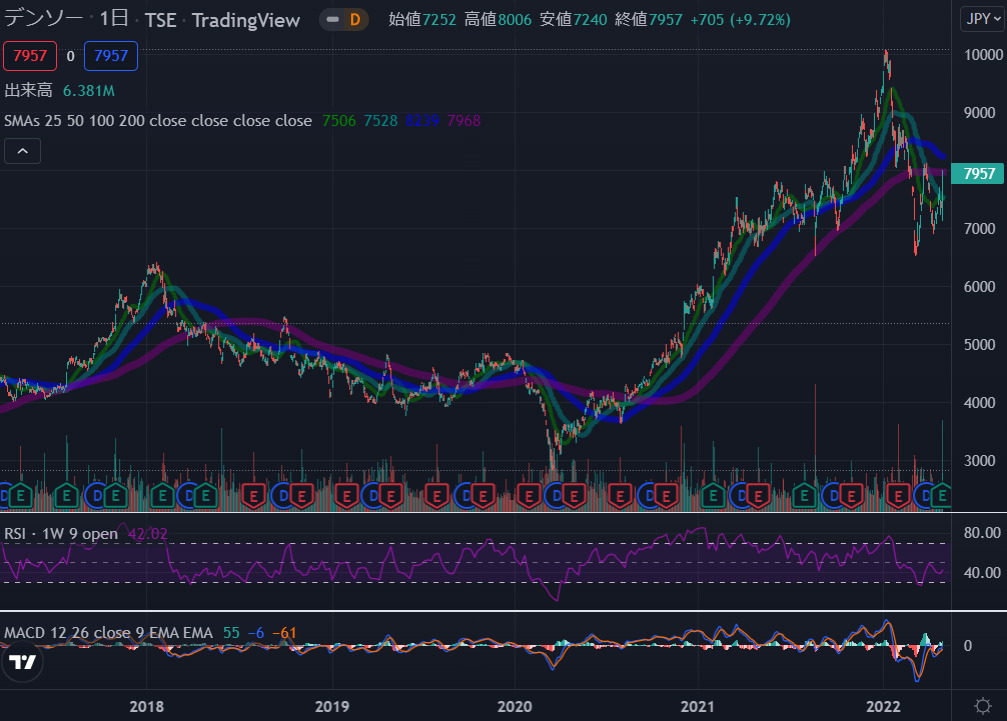1007x721 pixels.
Task: Click the blue 7957 buy price button
Action: point(111,56)
